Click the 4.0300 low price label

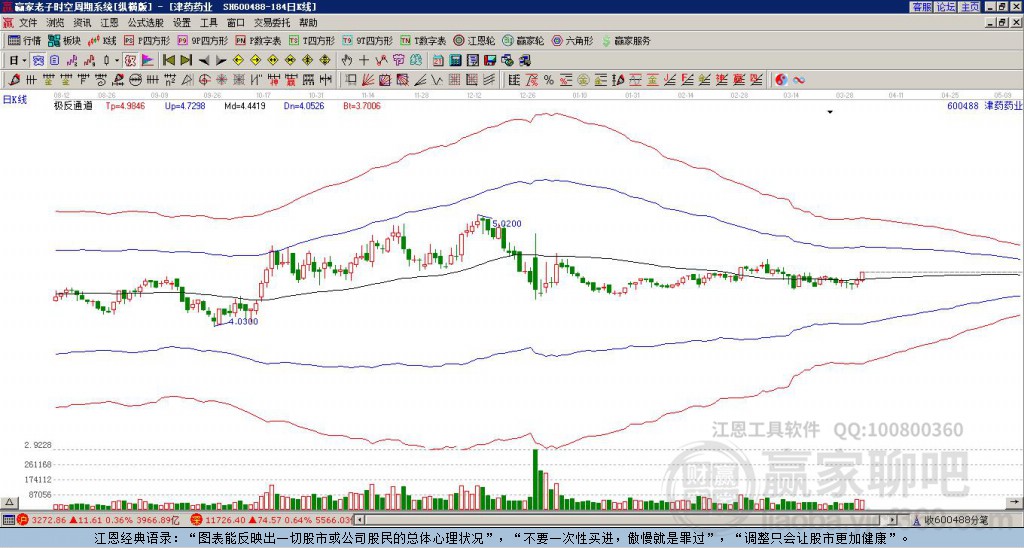coord(243,321)
